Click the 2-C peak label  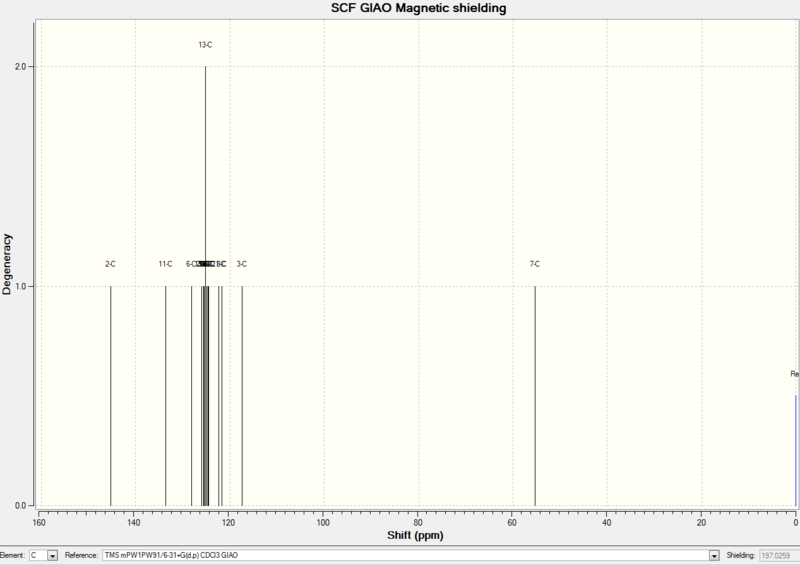[110, 264]
